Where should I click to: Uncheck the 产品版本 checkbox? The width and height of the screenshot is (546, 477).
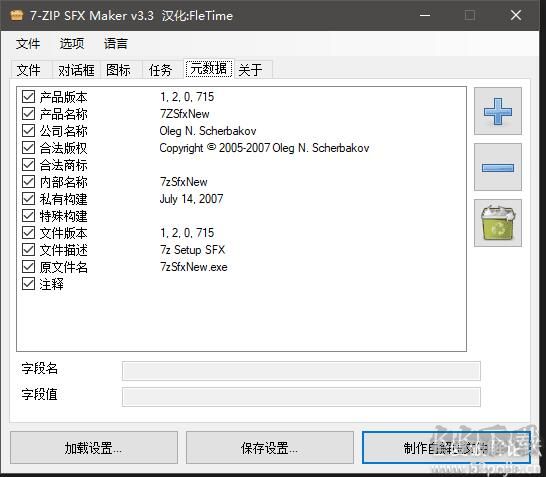click(28, 96)
